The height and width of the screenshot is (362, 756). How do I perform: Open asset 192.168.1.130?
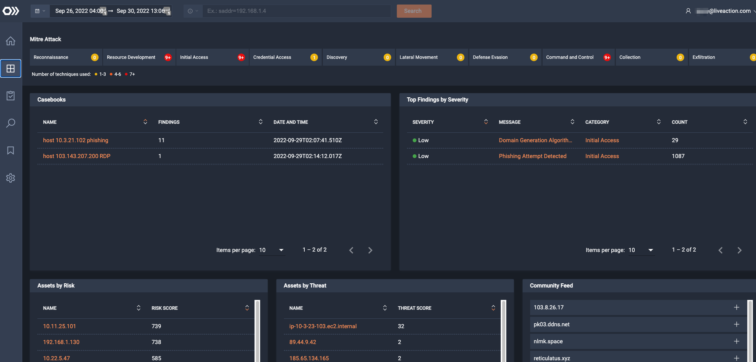tap(61, 342)
